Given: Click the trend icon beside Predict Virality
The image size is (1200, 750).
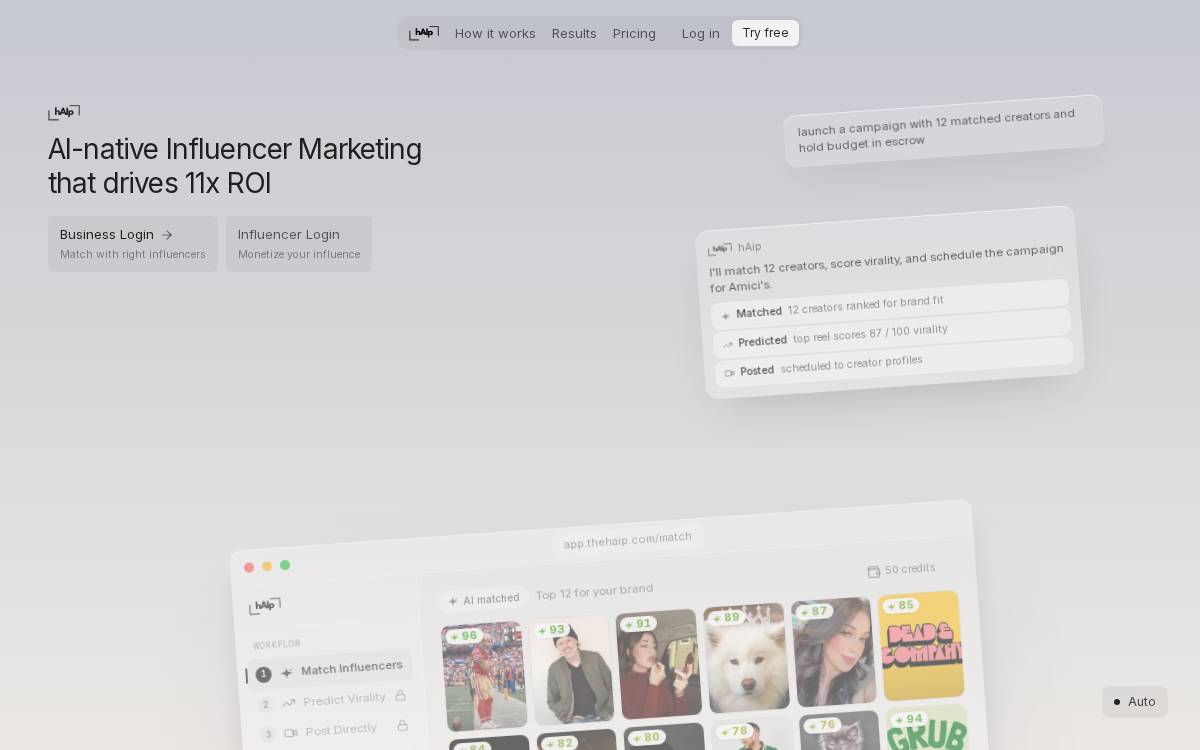Looking at the screenshot, I should click(x=289, y=703).
